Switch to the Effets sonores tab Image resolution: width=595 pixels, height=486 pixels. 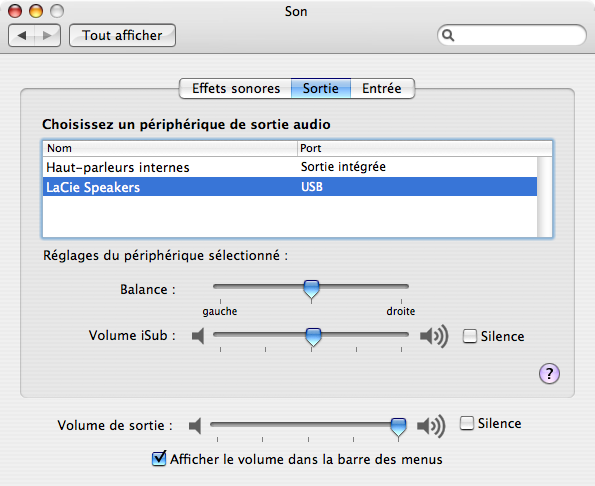click(236, 88)
